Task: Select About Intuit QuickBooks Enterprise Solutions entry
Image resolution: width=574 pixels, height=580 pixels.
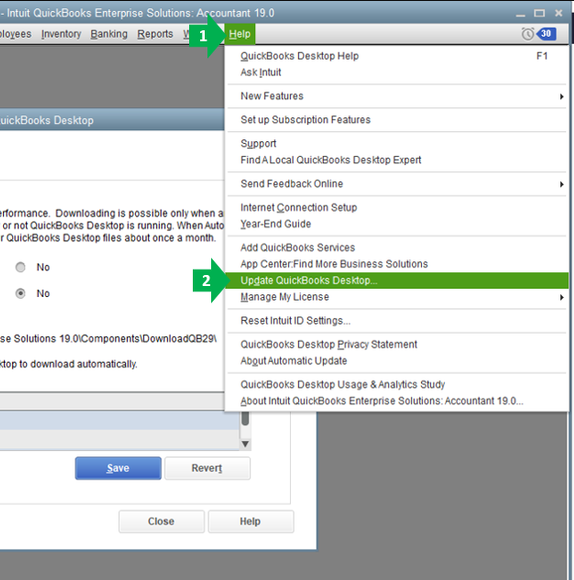Action: click(396, 401)
